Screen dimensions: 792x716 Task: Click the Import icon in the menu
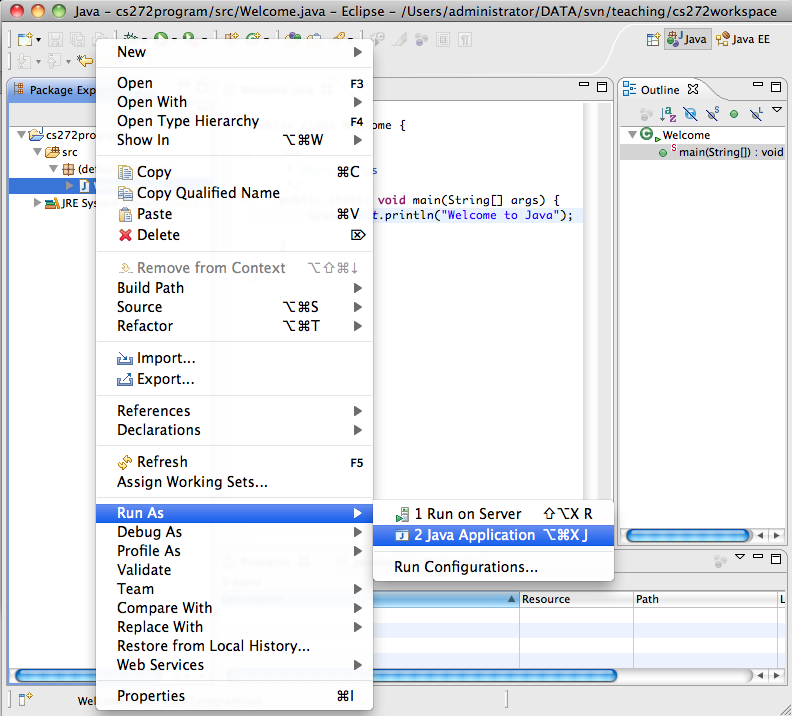125,358
